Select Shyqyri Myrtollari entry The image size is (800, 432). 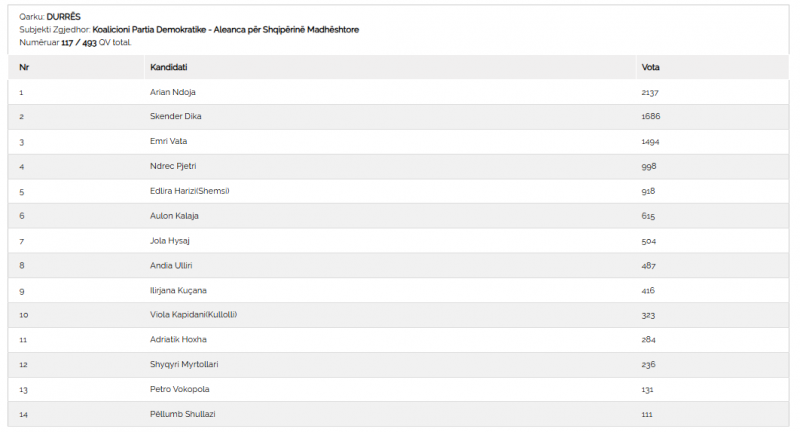pyautogui.click(x=184, y=365)
